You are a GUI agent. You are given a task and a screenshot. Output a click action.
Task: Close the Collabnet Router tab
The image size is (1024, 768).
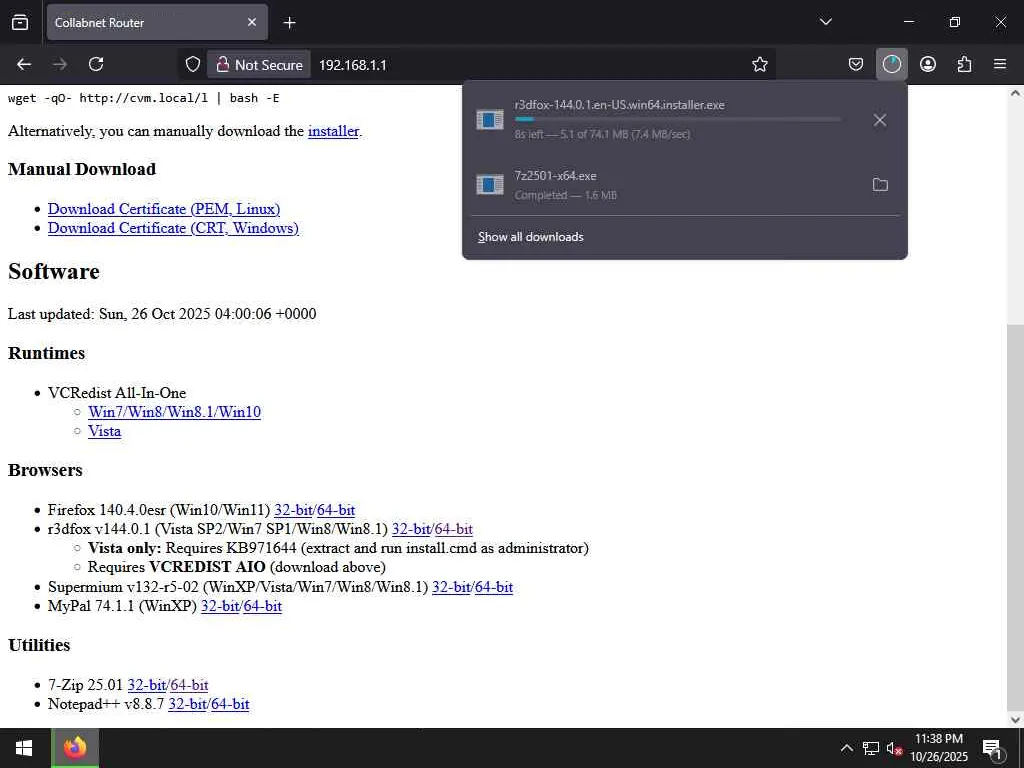(252, 22)
